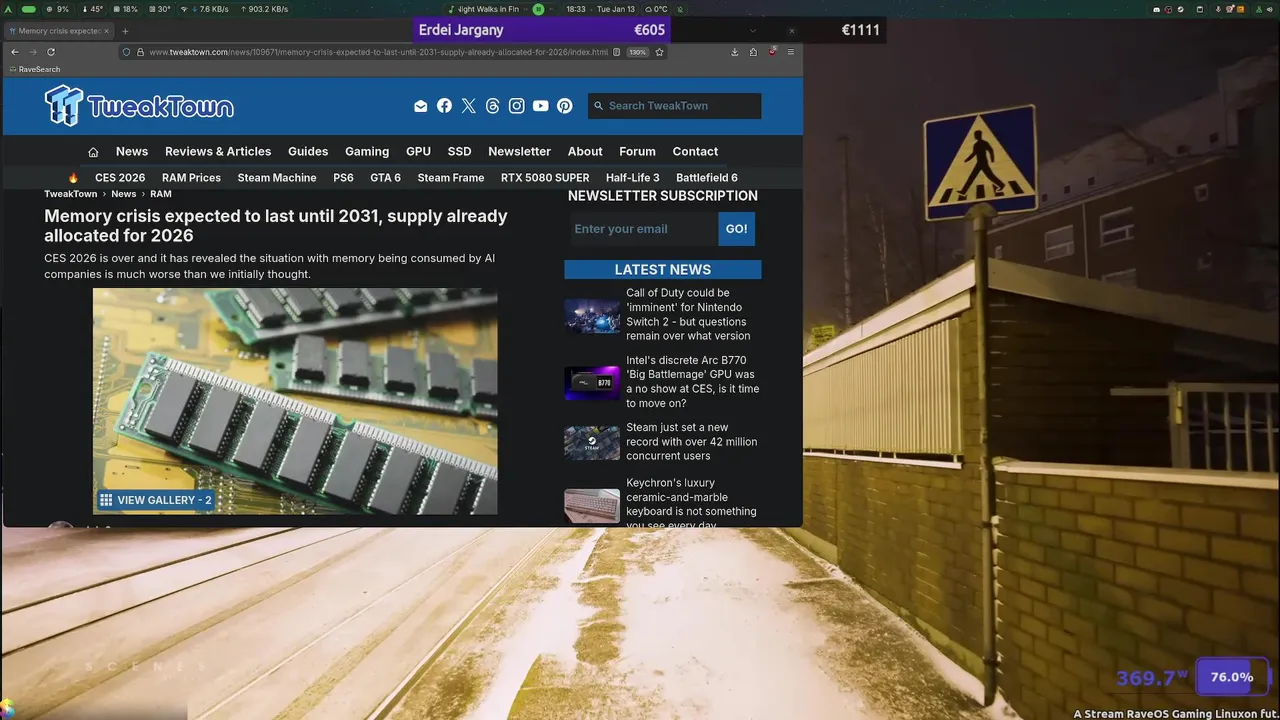Image resolution: width=1280 pixels, height=720 pixels.
Task: Bookmark this page with the star icon
Action: pyautogui.click(x=660, y=52)
